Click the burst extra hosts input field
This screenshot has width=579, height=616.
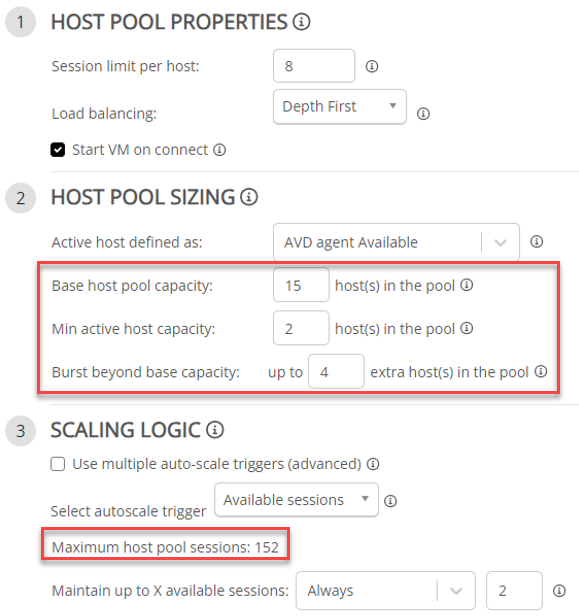[336, 371]
